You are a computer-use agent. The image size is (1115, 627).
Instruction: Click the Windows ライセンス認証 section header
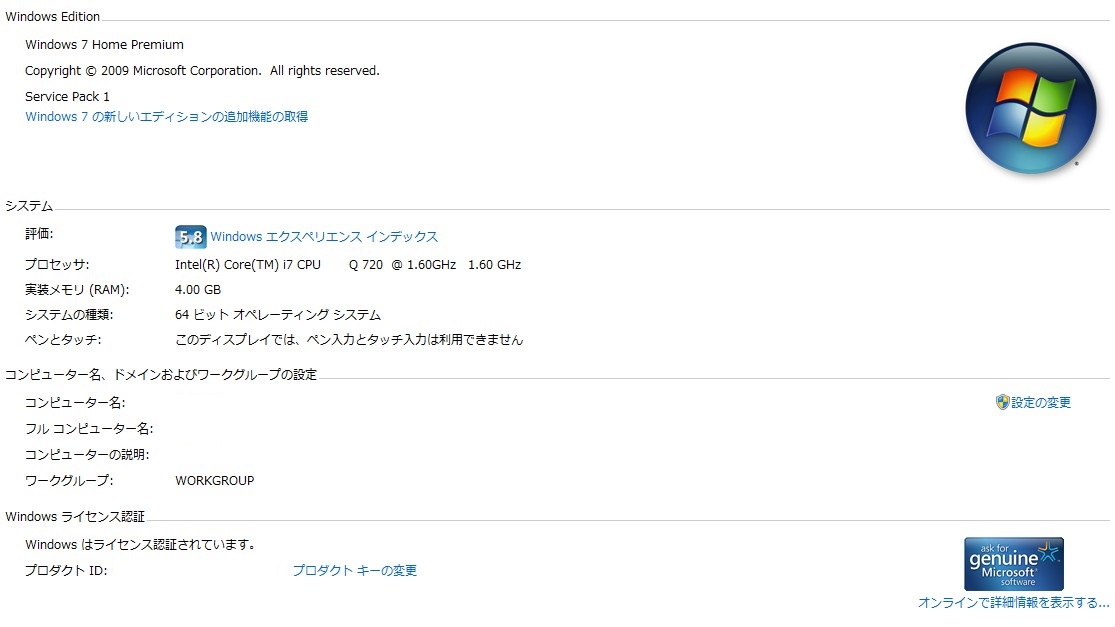click(75, 517)
